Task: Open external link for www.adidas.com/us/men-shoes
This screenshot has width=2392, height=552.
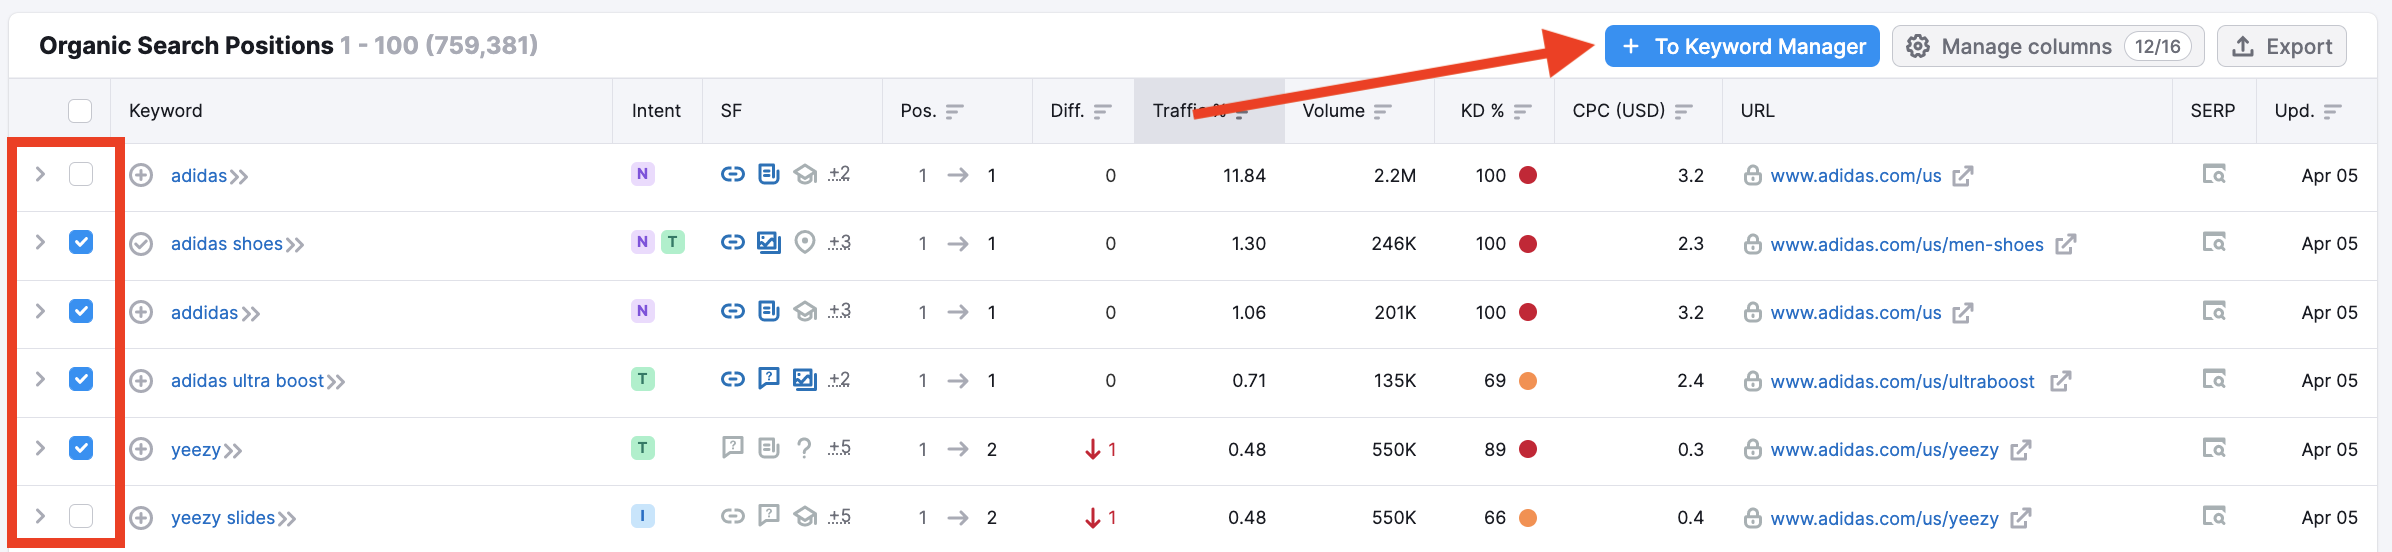Action: coord(2066,244)
